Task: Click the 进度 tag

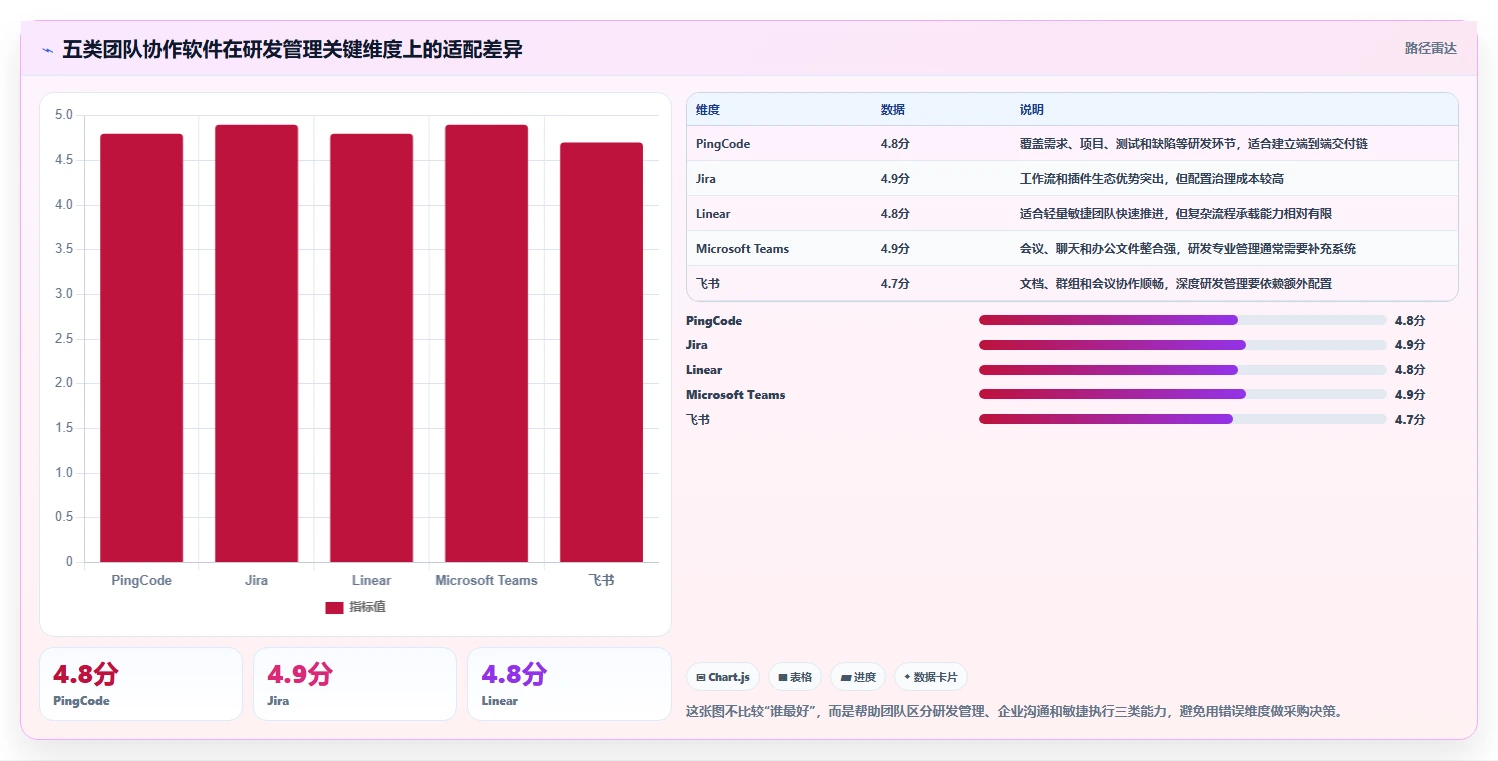Action: click(x=858, y=677)
